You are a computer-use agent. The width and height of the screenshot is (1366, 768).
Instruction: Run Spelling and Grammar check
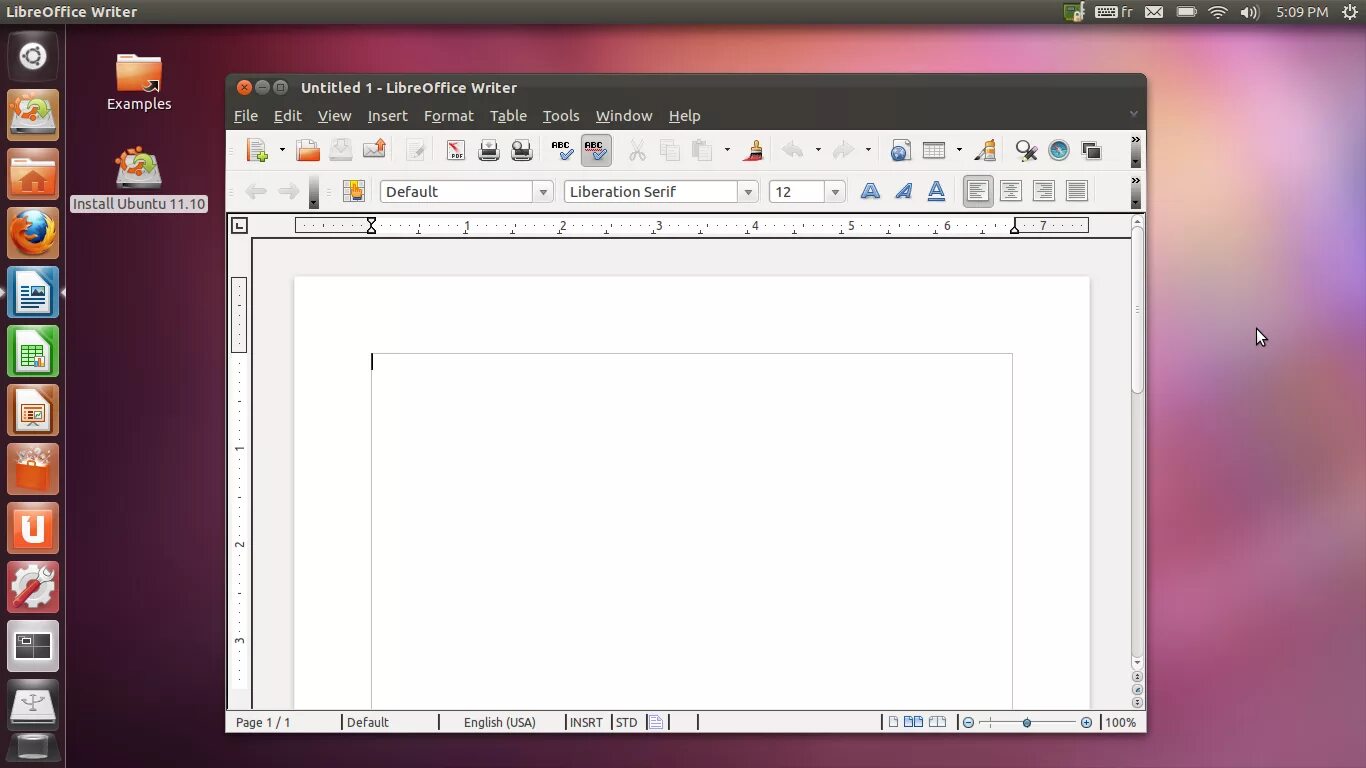562,150
